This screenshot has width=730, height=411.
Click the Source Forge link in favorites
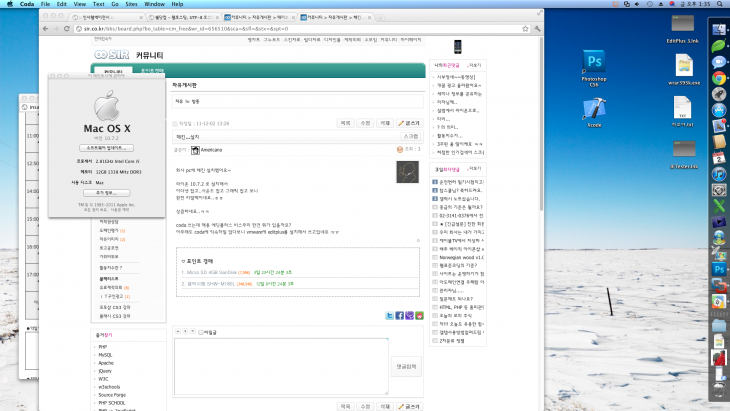tap(112, 395)
